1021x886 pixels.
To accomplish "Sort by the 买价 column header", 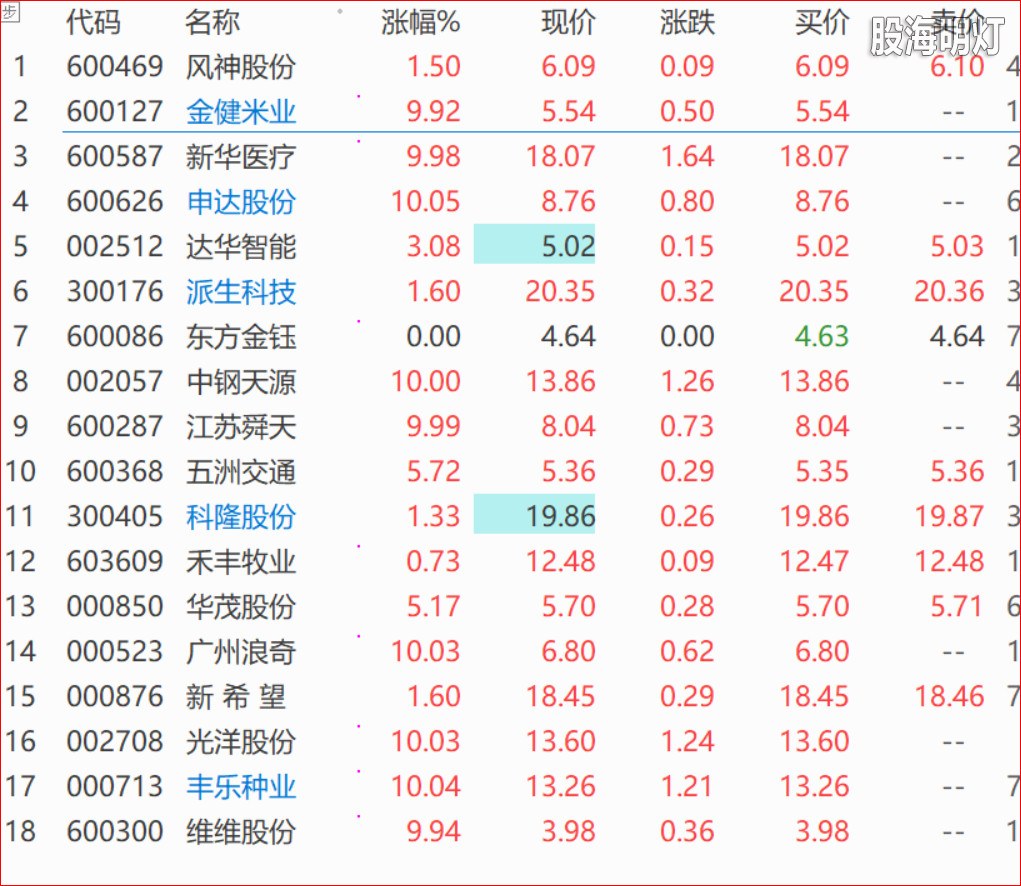I will pos(822,22).
